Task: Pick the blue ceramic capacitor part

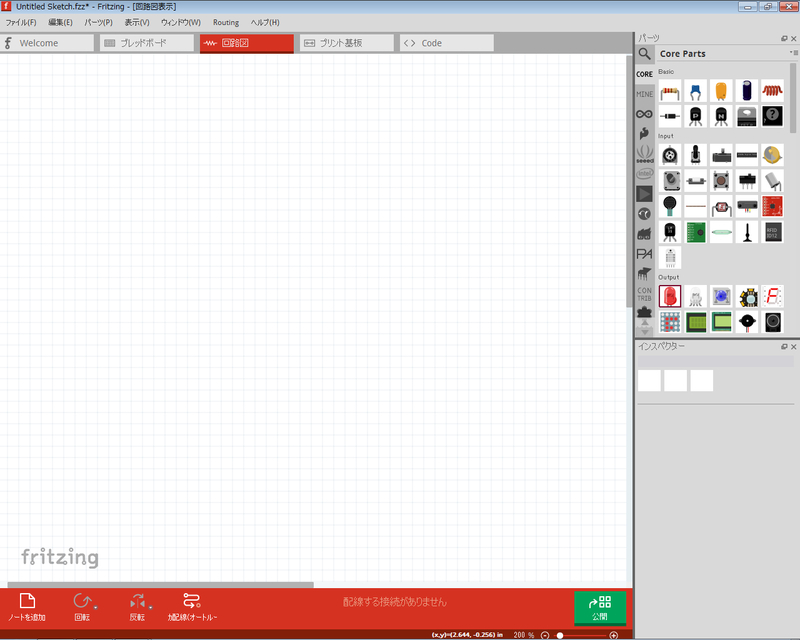Action: point(695,92)
